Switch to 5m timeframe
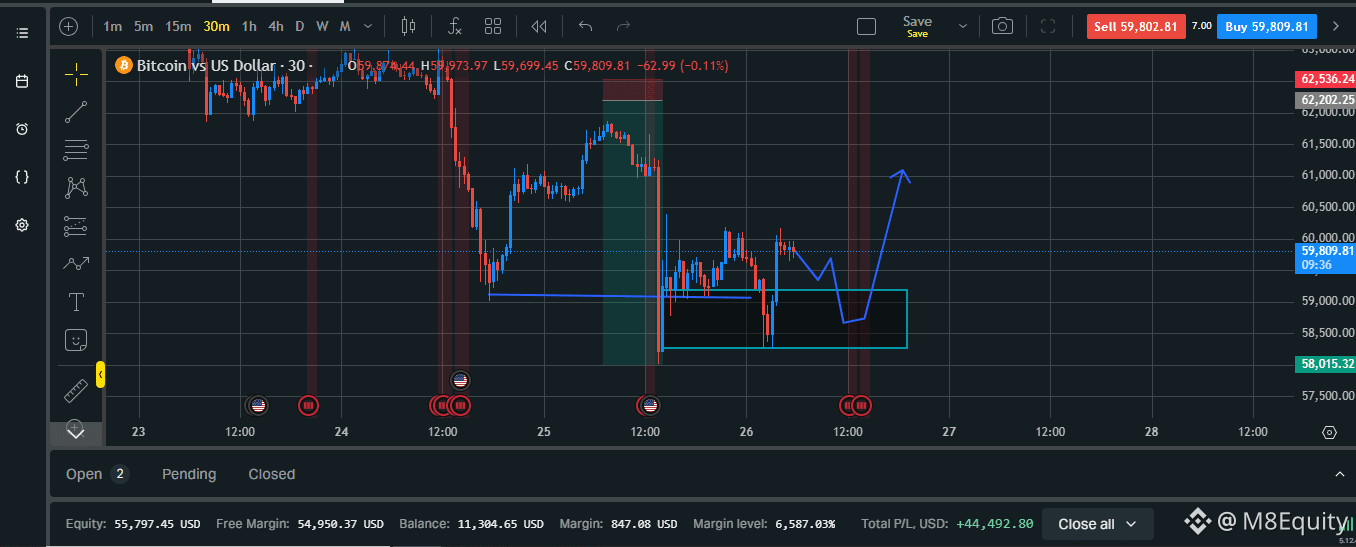 (144, 26)
